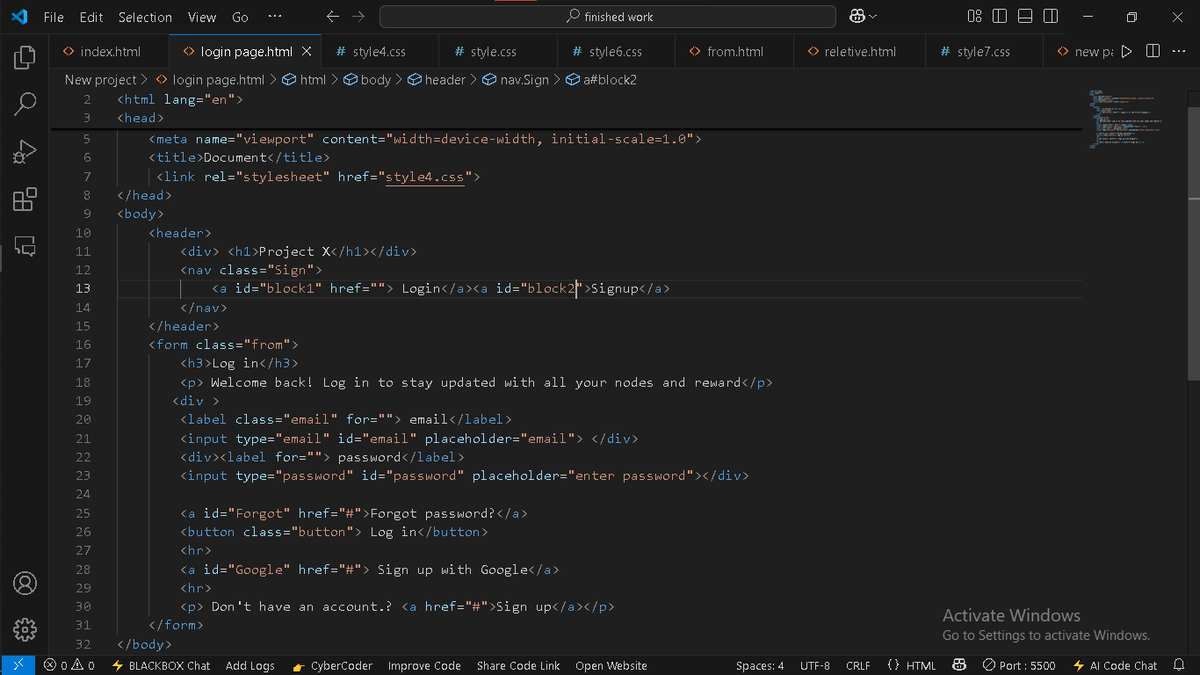The width and height of the screenshot is (1200, 675).
Task: Click the Copilot status bar icon
Action: click(959, 665)
